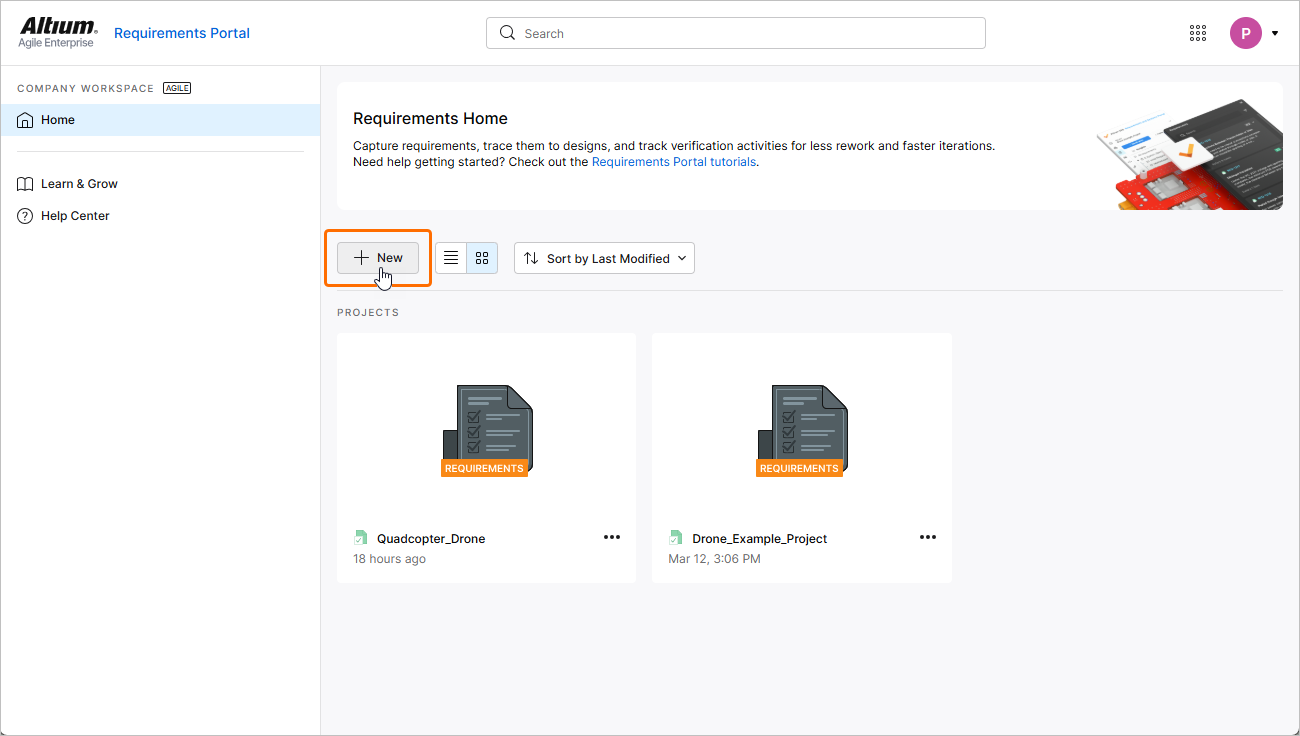1300x736 pixels.
Task: Click the Altium Agile Enterprise logo
Action: pyautogui.click(x=58, y=32)
